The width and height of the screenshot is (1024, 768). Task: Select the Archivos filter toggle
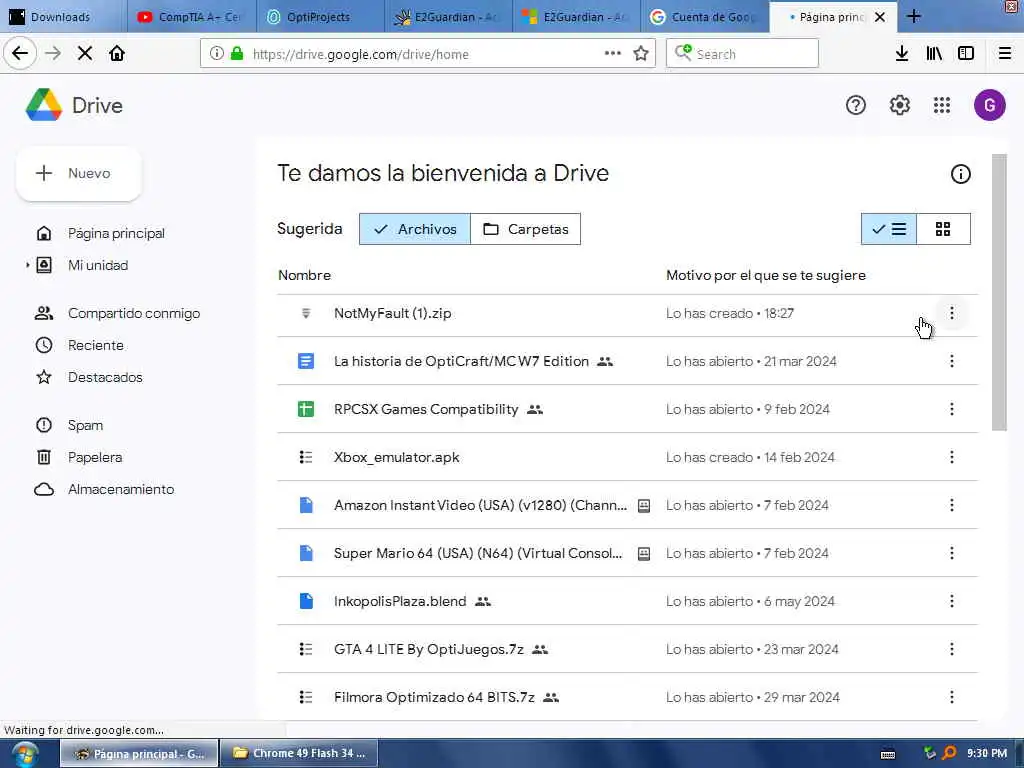pyautogui.click(x=415, y=229)
